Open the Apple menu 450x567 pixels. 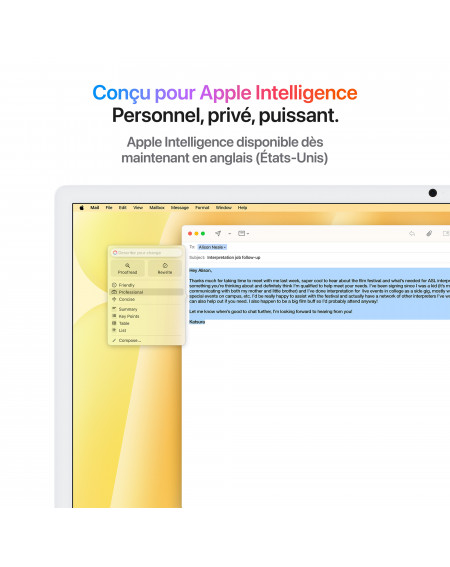tap(82, 208)
